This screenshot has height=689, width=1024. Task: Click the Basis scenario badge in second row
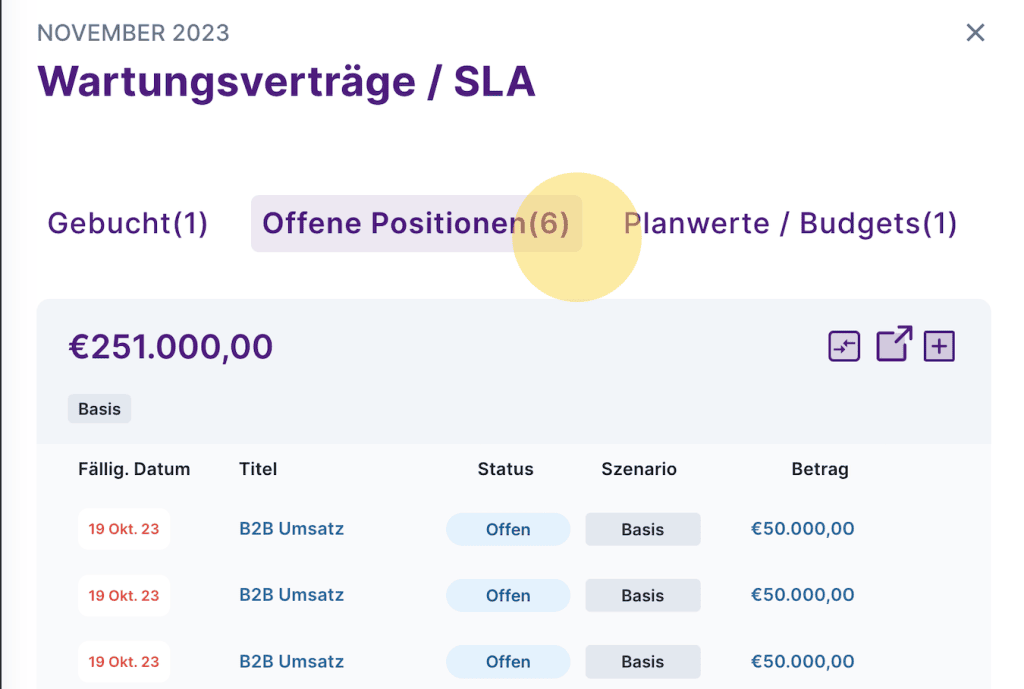pos(642,595)
